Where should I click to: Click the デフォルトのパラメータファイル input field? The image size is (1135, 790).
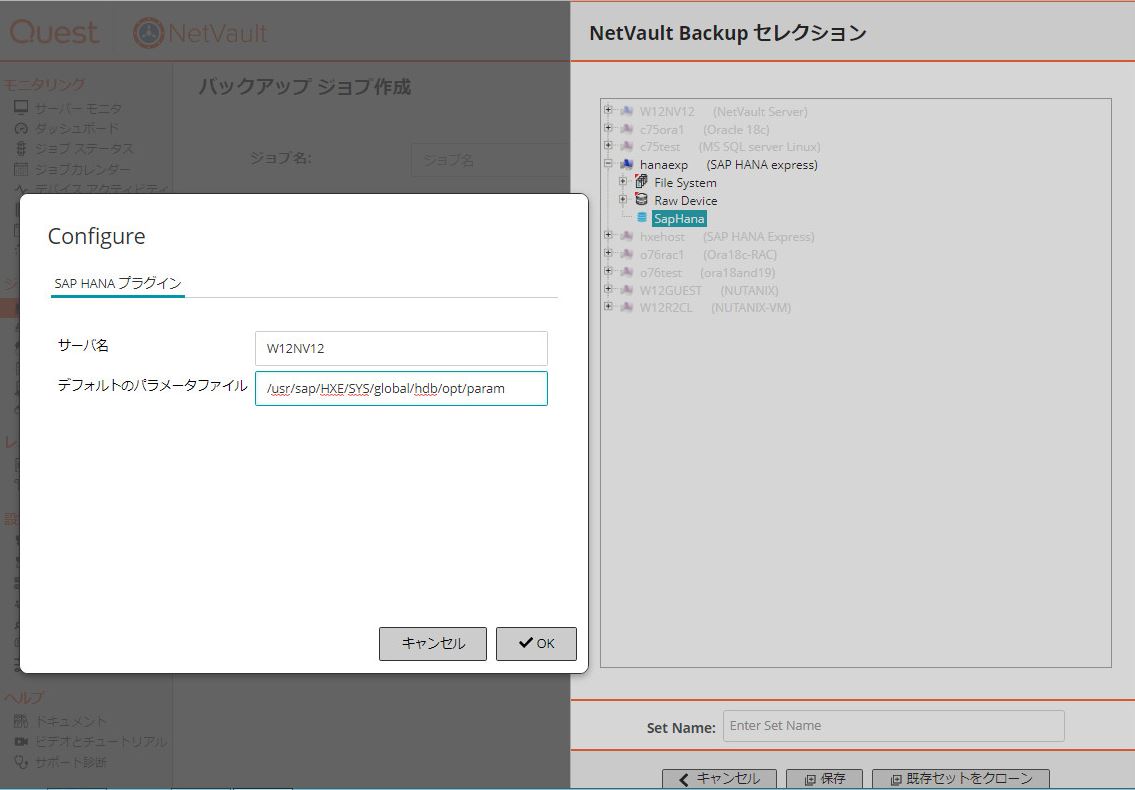401,388
